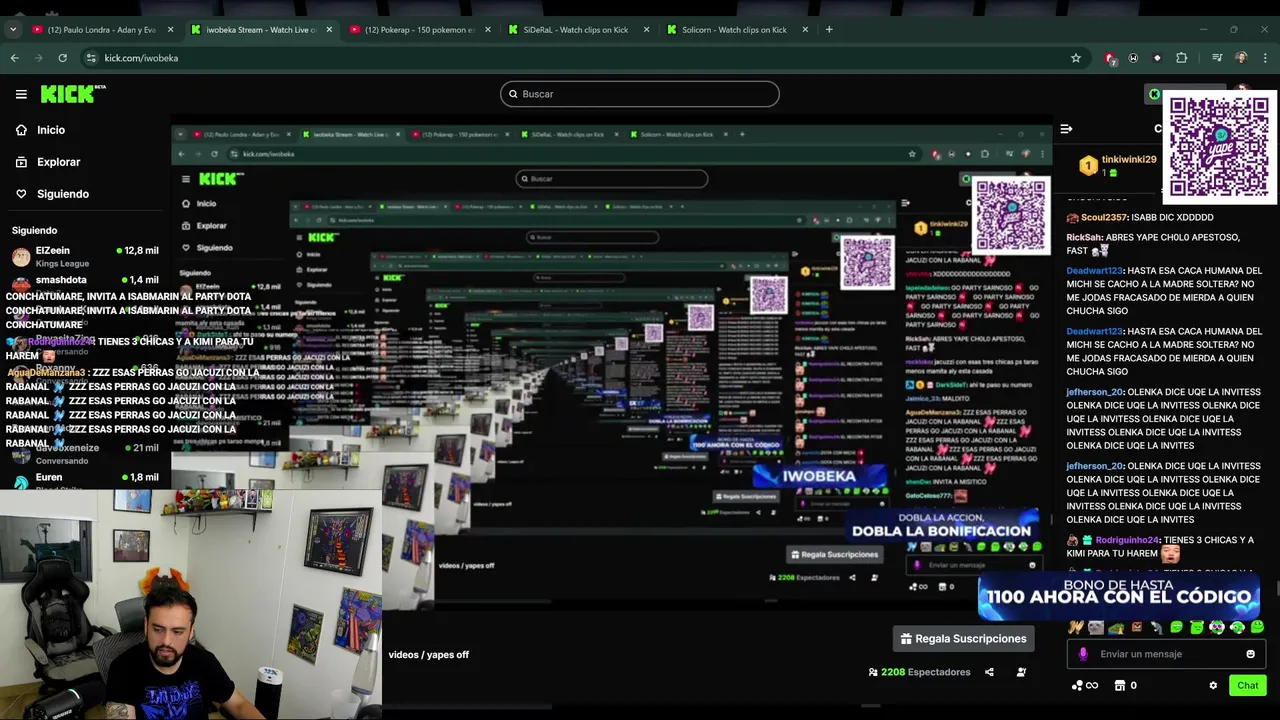Screen dimensions: 1280x720
Task: Close the SiDeRaL tab
Action: pos(646,30)
